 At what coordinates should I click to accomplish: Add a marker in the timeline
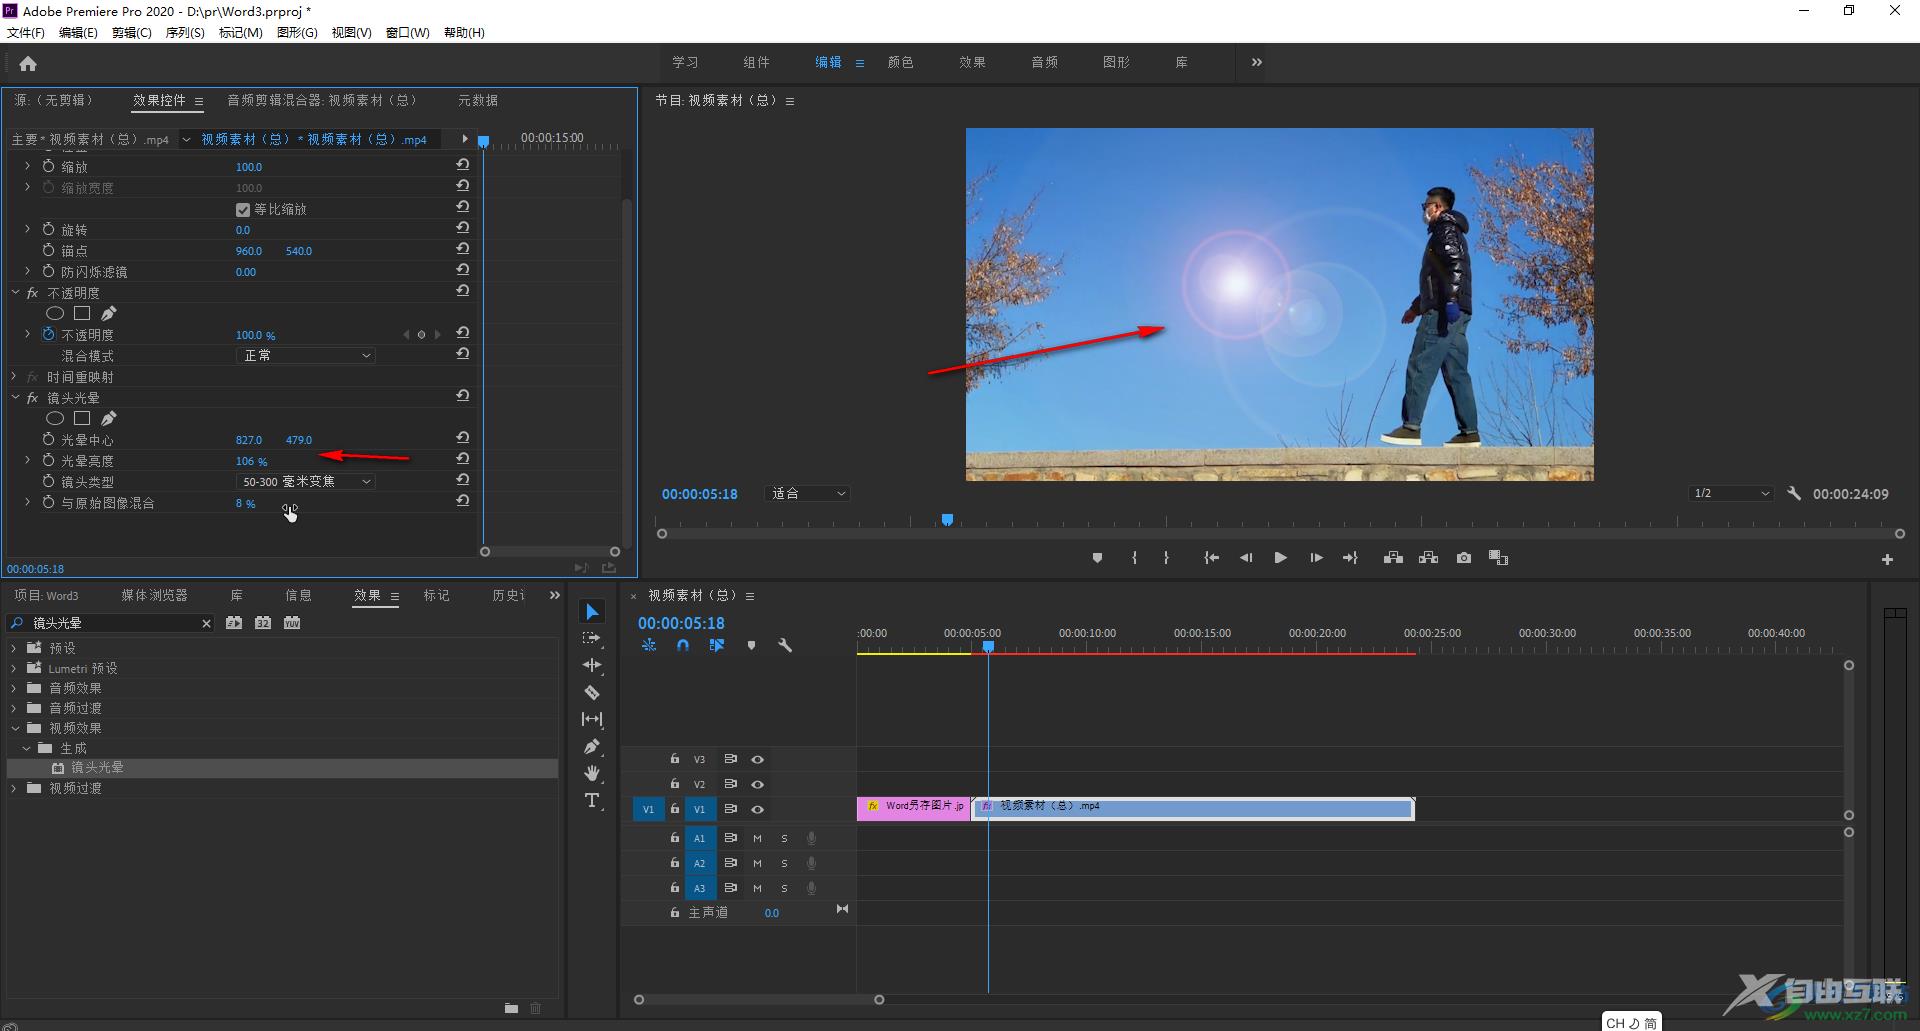[x=751, y=646]
